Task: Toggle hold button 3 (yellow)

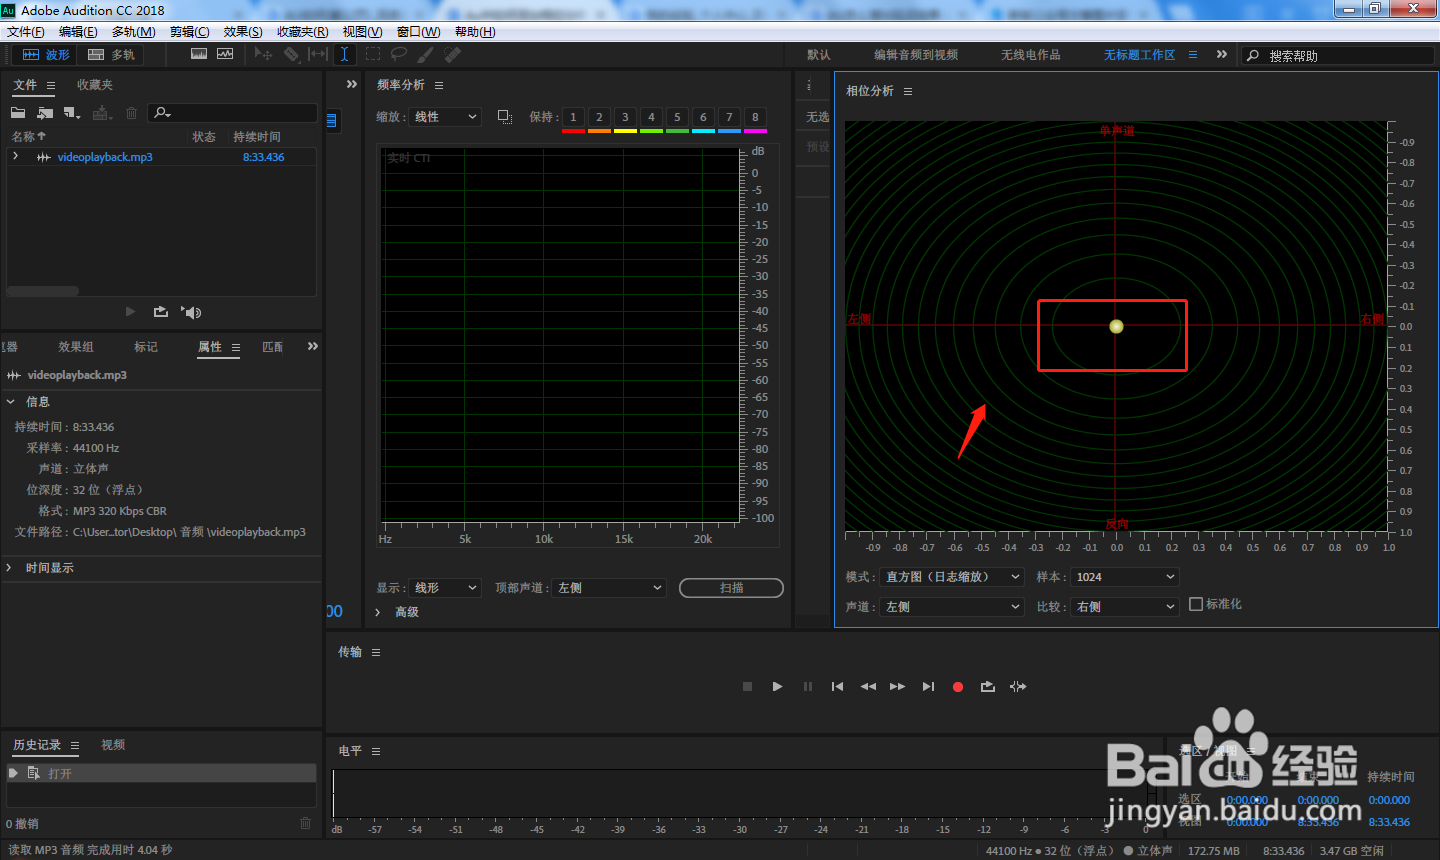Action: click(x=625, y=118)
